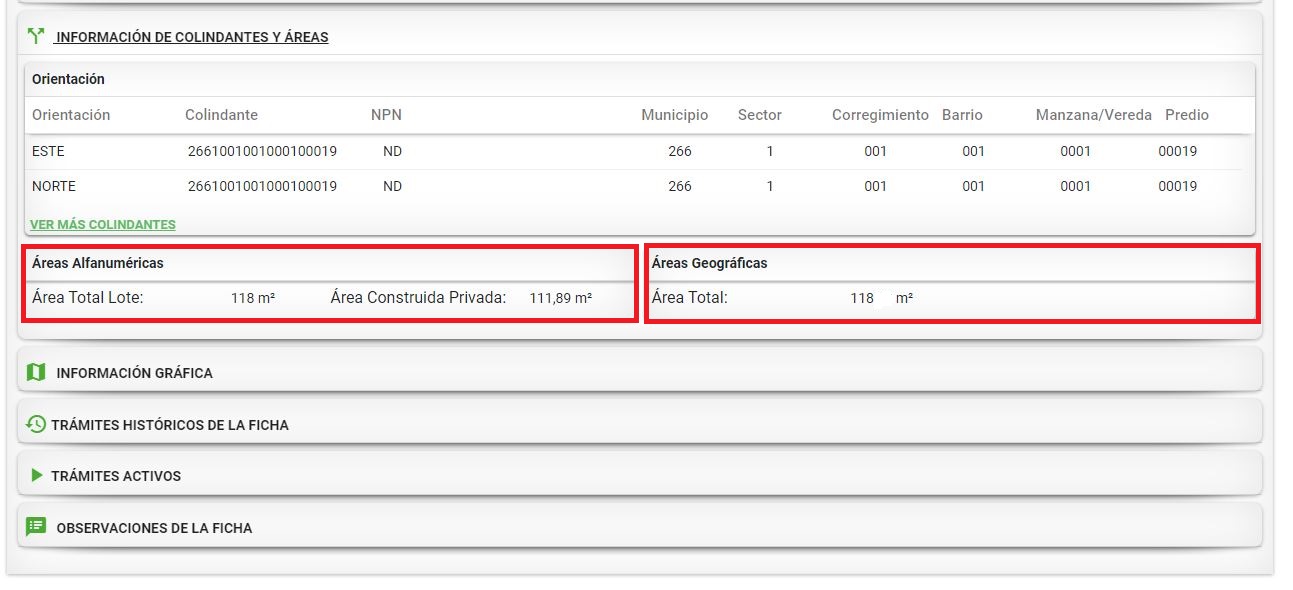1293x590 pixels.
Task: Expand Observaciones de la Ficha title text
Action: [x=154, y=528]
